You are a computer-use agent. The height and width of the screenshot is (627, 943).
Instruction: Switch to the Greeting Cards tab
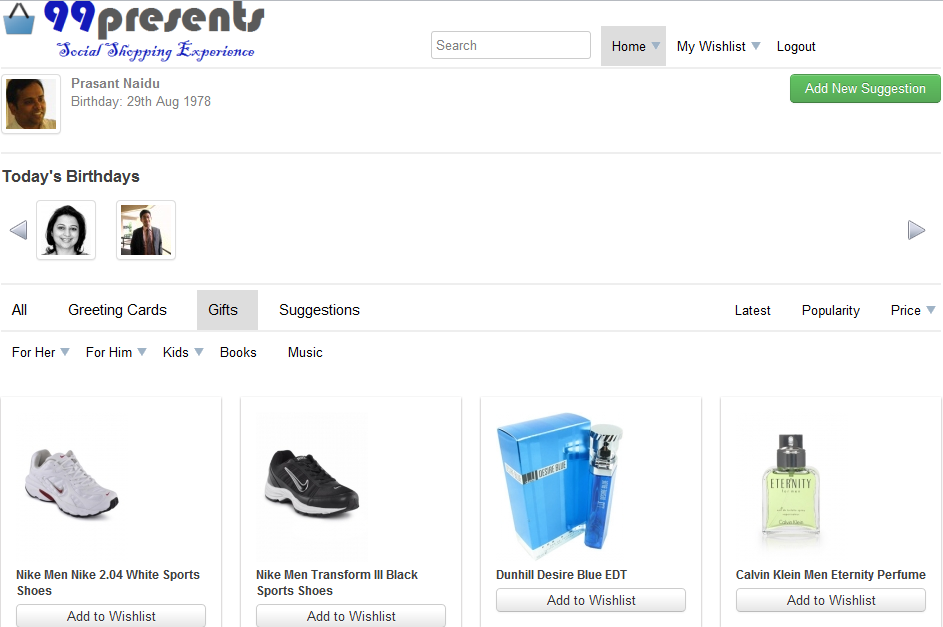117,310
